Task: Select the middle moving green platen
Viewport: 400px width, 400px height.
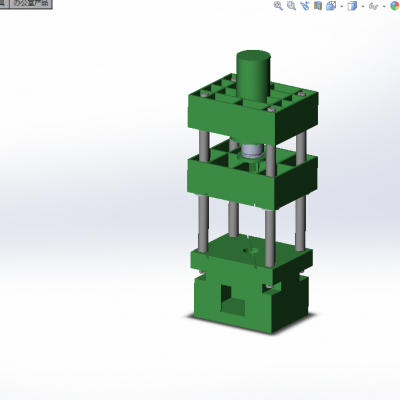Action: (x=252, y=177)
